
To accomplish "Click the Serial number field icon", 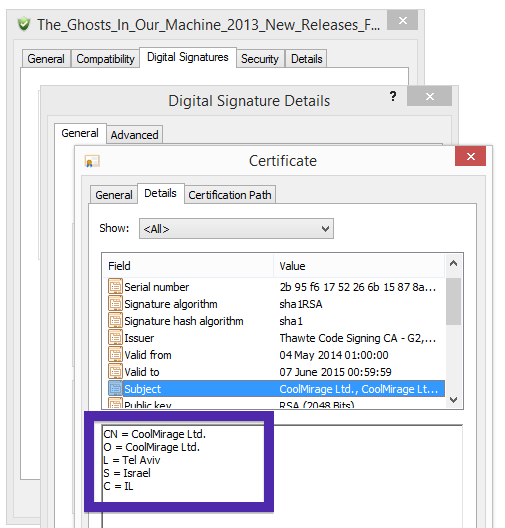I will pos(115,287).
